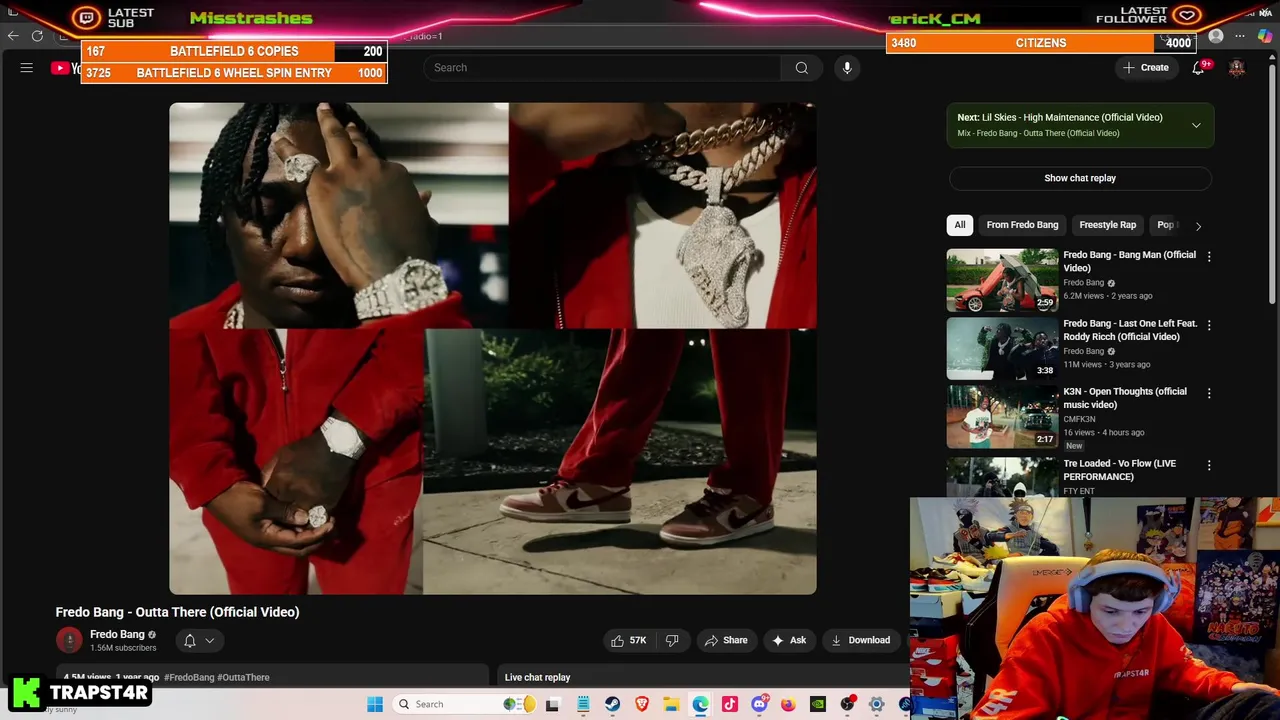Screen dimensions: 1280x720
Task: Reload the page with the refresh icon
Action: pyautogui.click(x=37, y=36)
